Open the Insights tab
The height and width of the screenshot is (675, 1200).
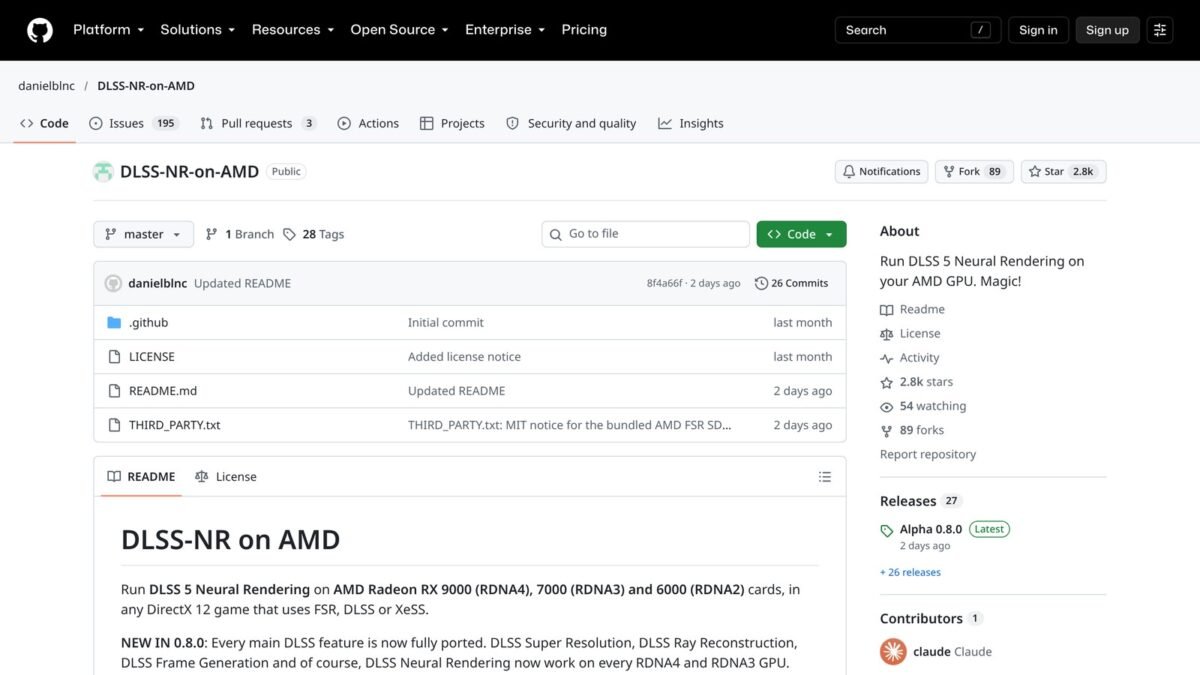pyautogui.click(x=691, y=123)
